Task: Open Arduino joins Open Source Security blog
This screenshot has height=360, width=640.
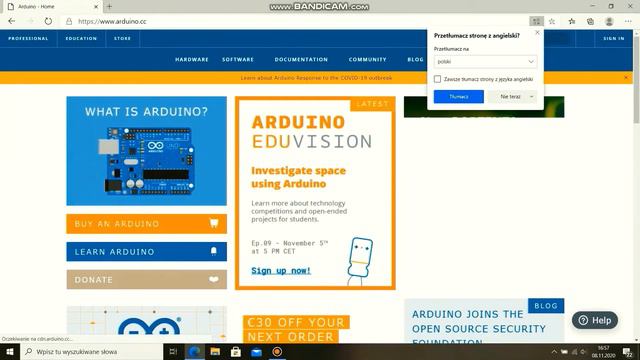Action: coord(479,329)
